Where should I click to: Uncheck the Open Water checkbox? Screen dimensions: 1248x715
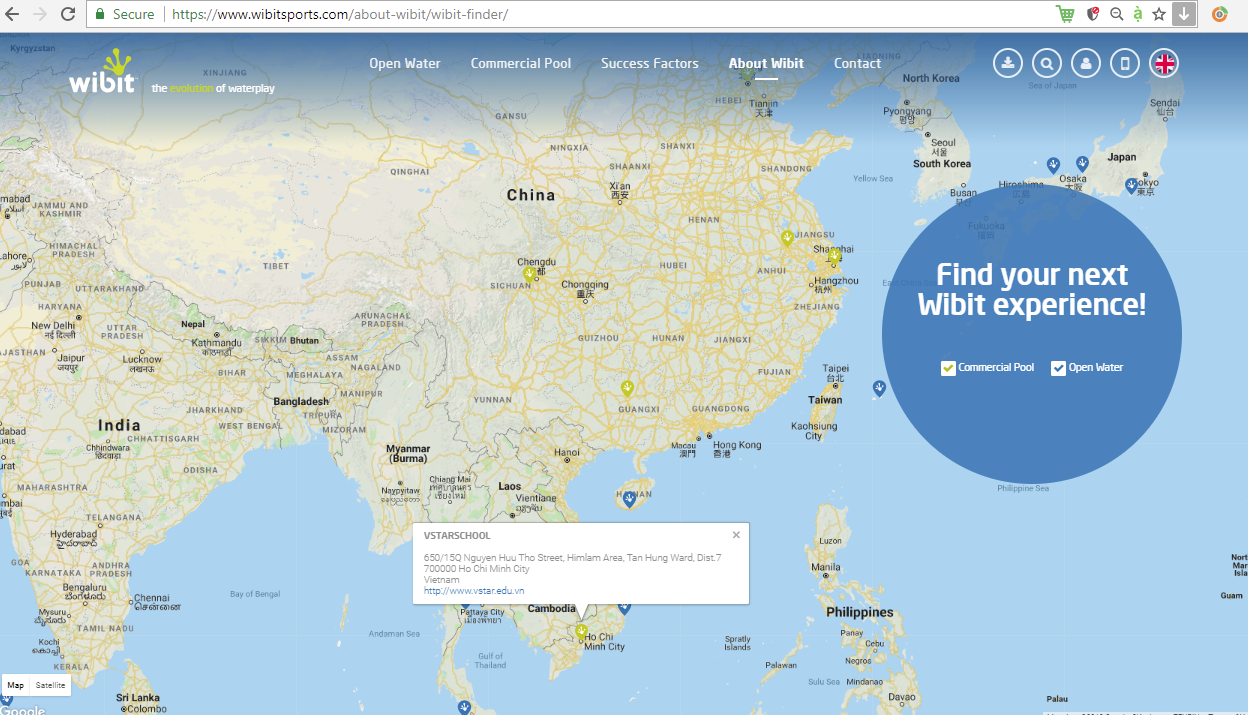1058,368
